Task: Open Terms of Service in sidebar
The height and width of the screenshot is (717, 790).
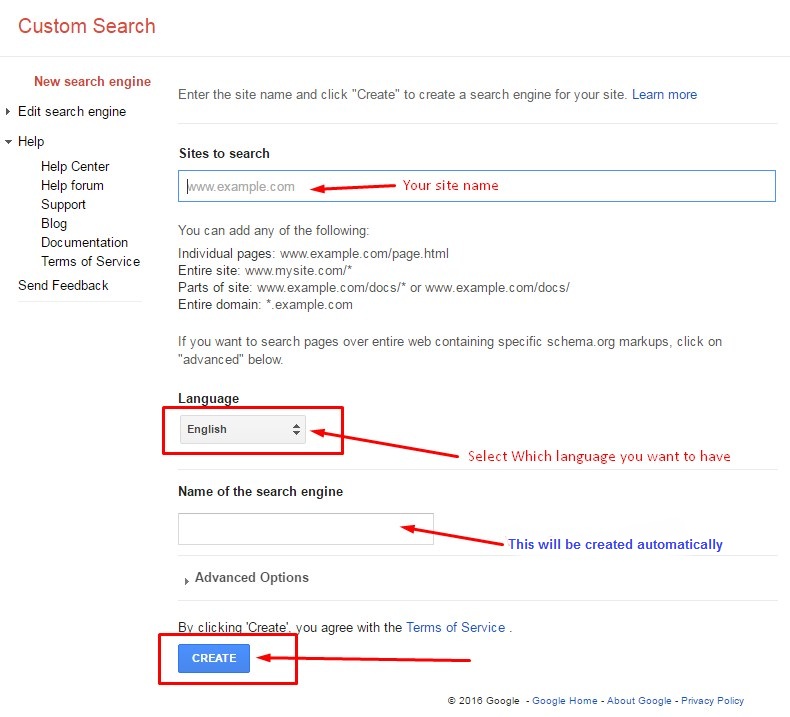Action: pyautogui.click(x=90, y=261)
